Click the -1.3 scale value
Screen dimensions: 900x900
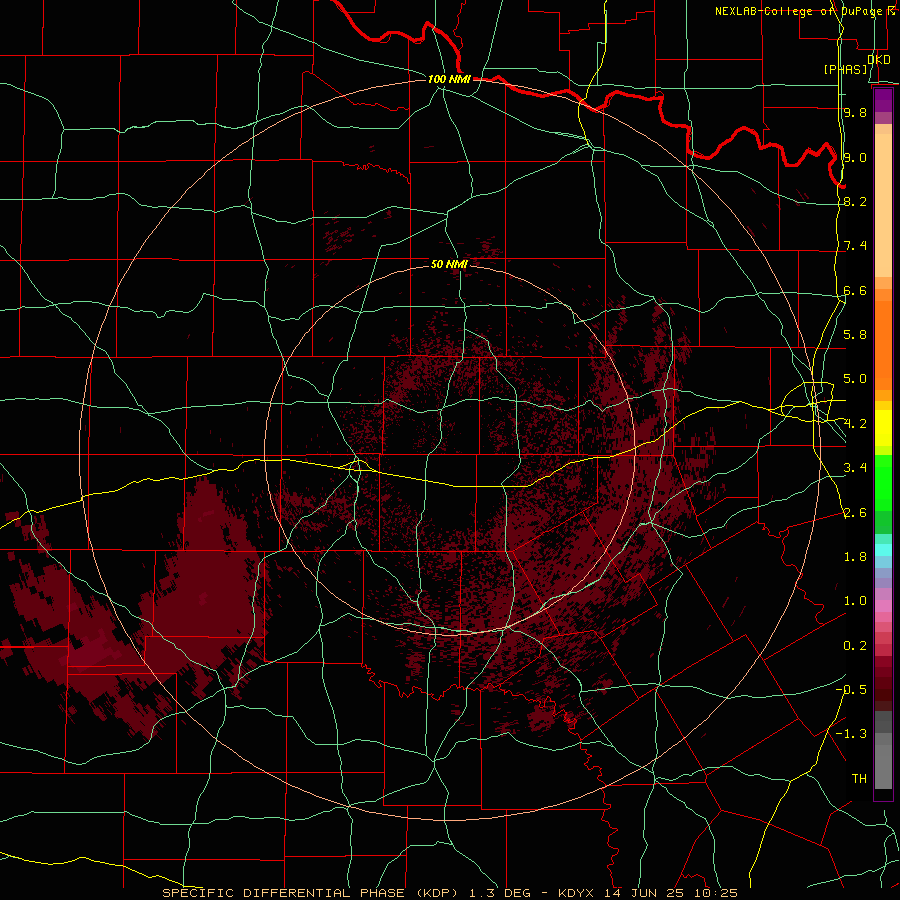click(851, 734)
